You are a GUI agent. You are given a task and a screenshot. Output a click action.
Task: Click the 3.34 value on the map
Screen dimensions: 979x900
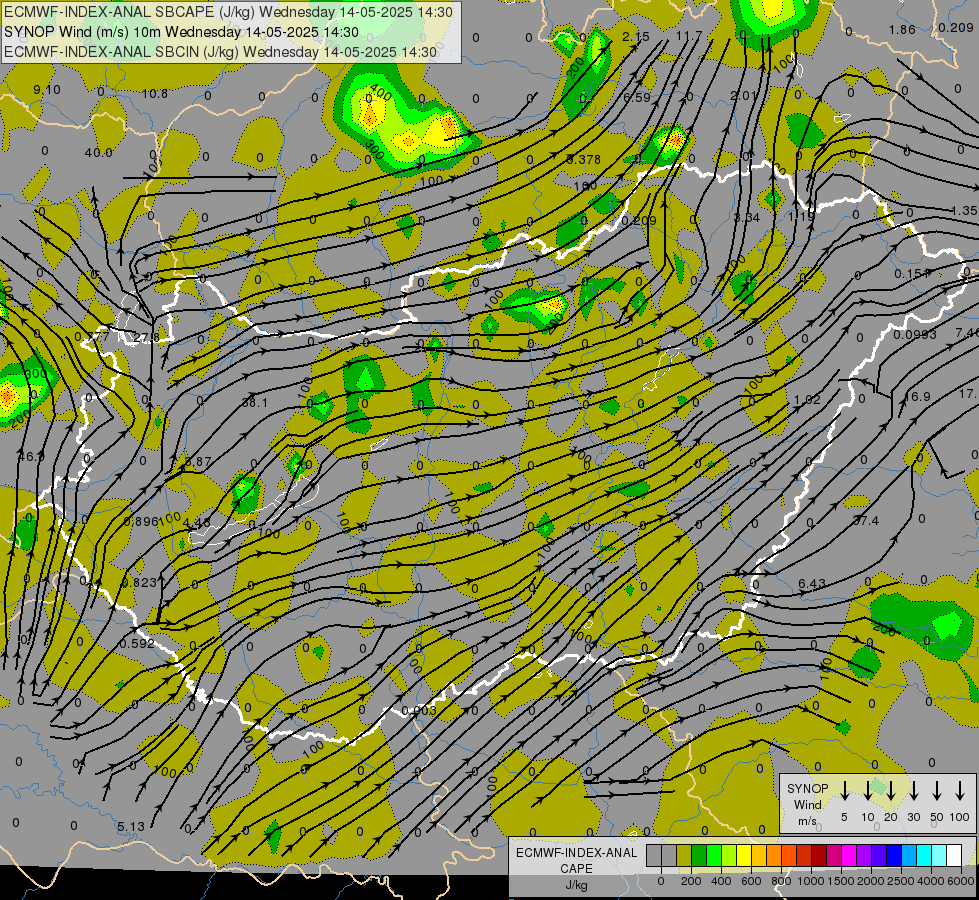coord(747,217)
